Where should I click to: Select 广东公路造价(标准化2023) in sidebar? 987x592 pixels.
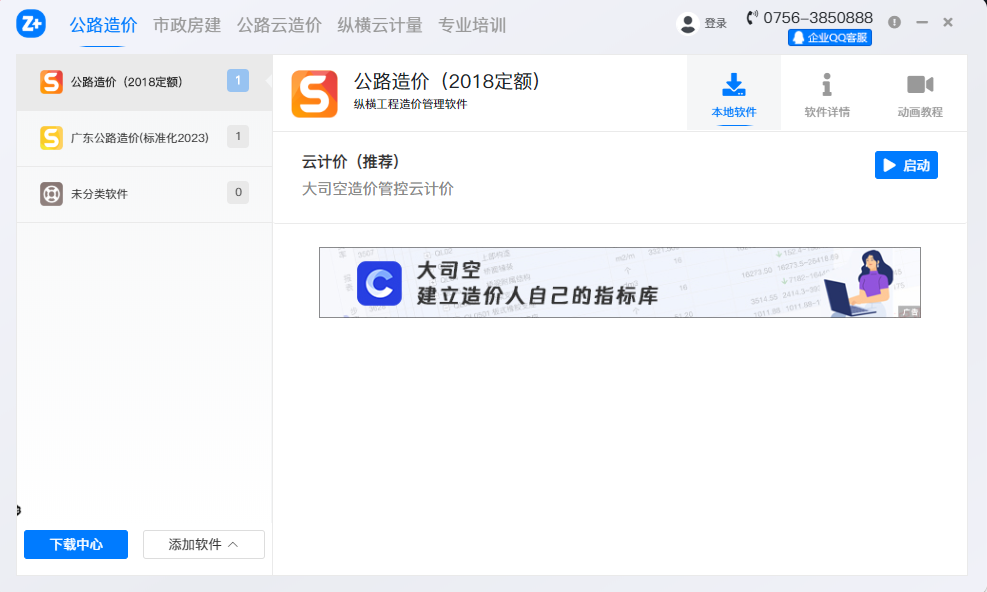coord(144,139)
